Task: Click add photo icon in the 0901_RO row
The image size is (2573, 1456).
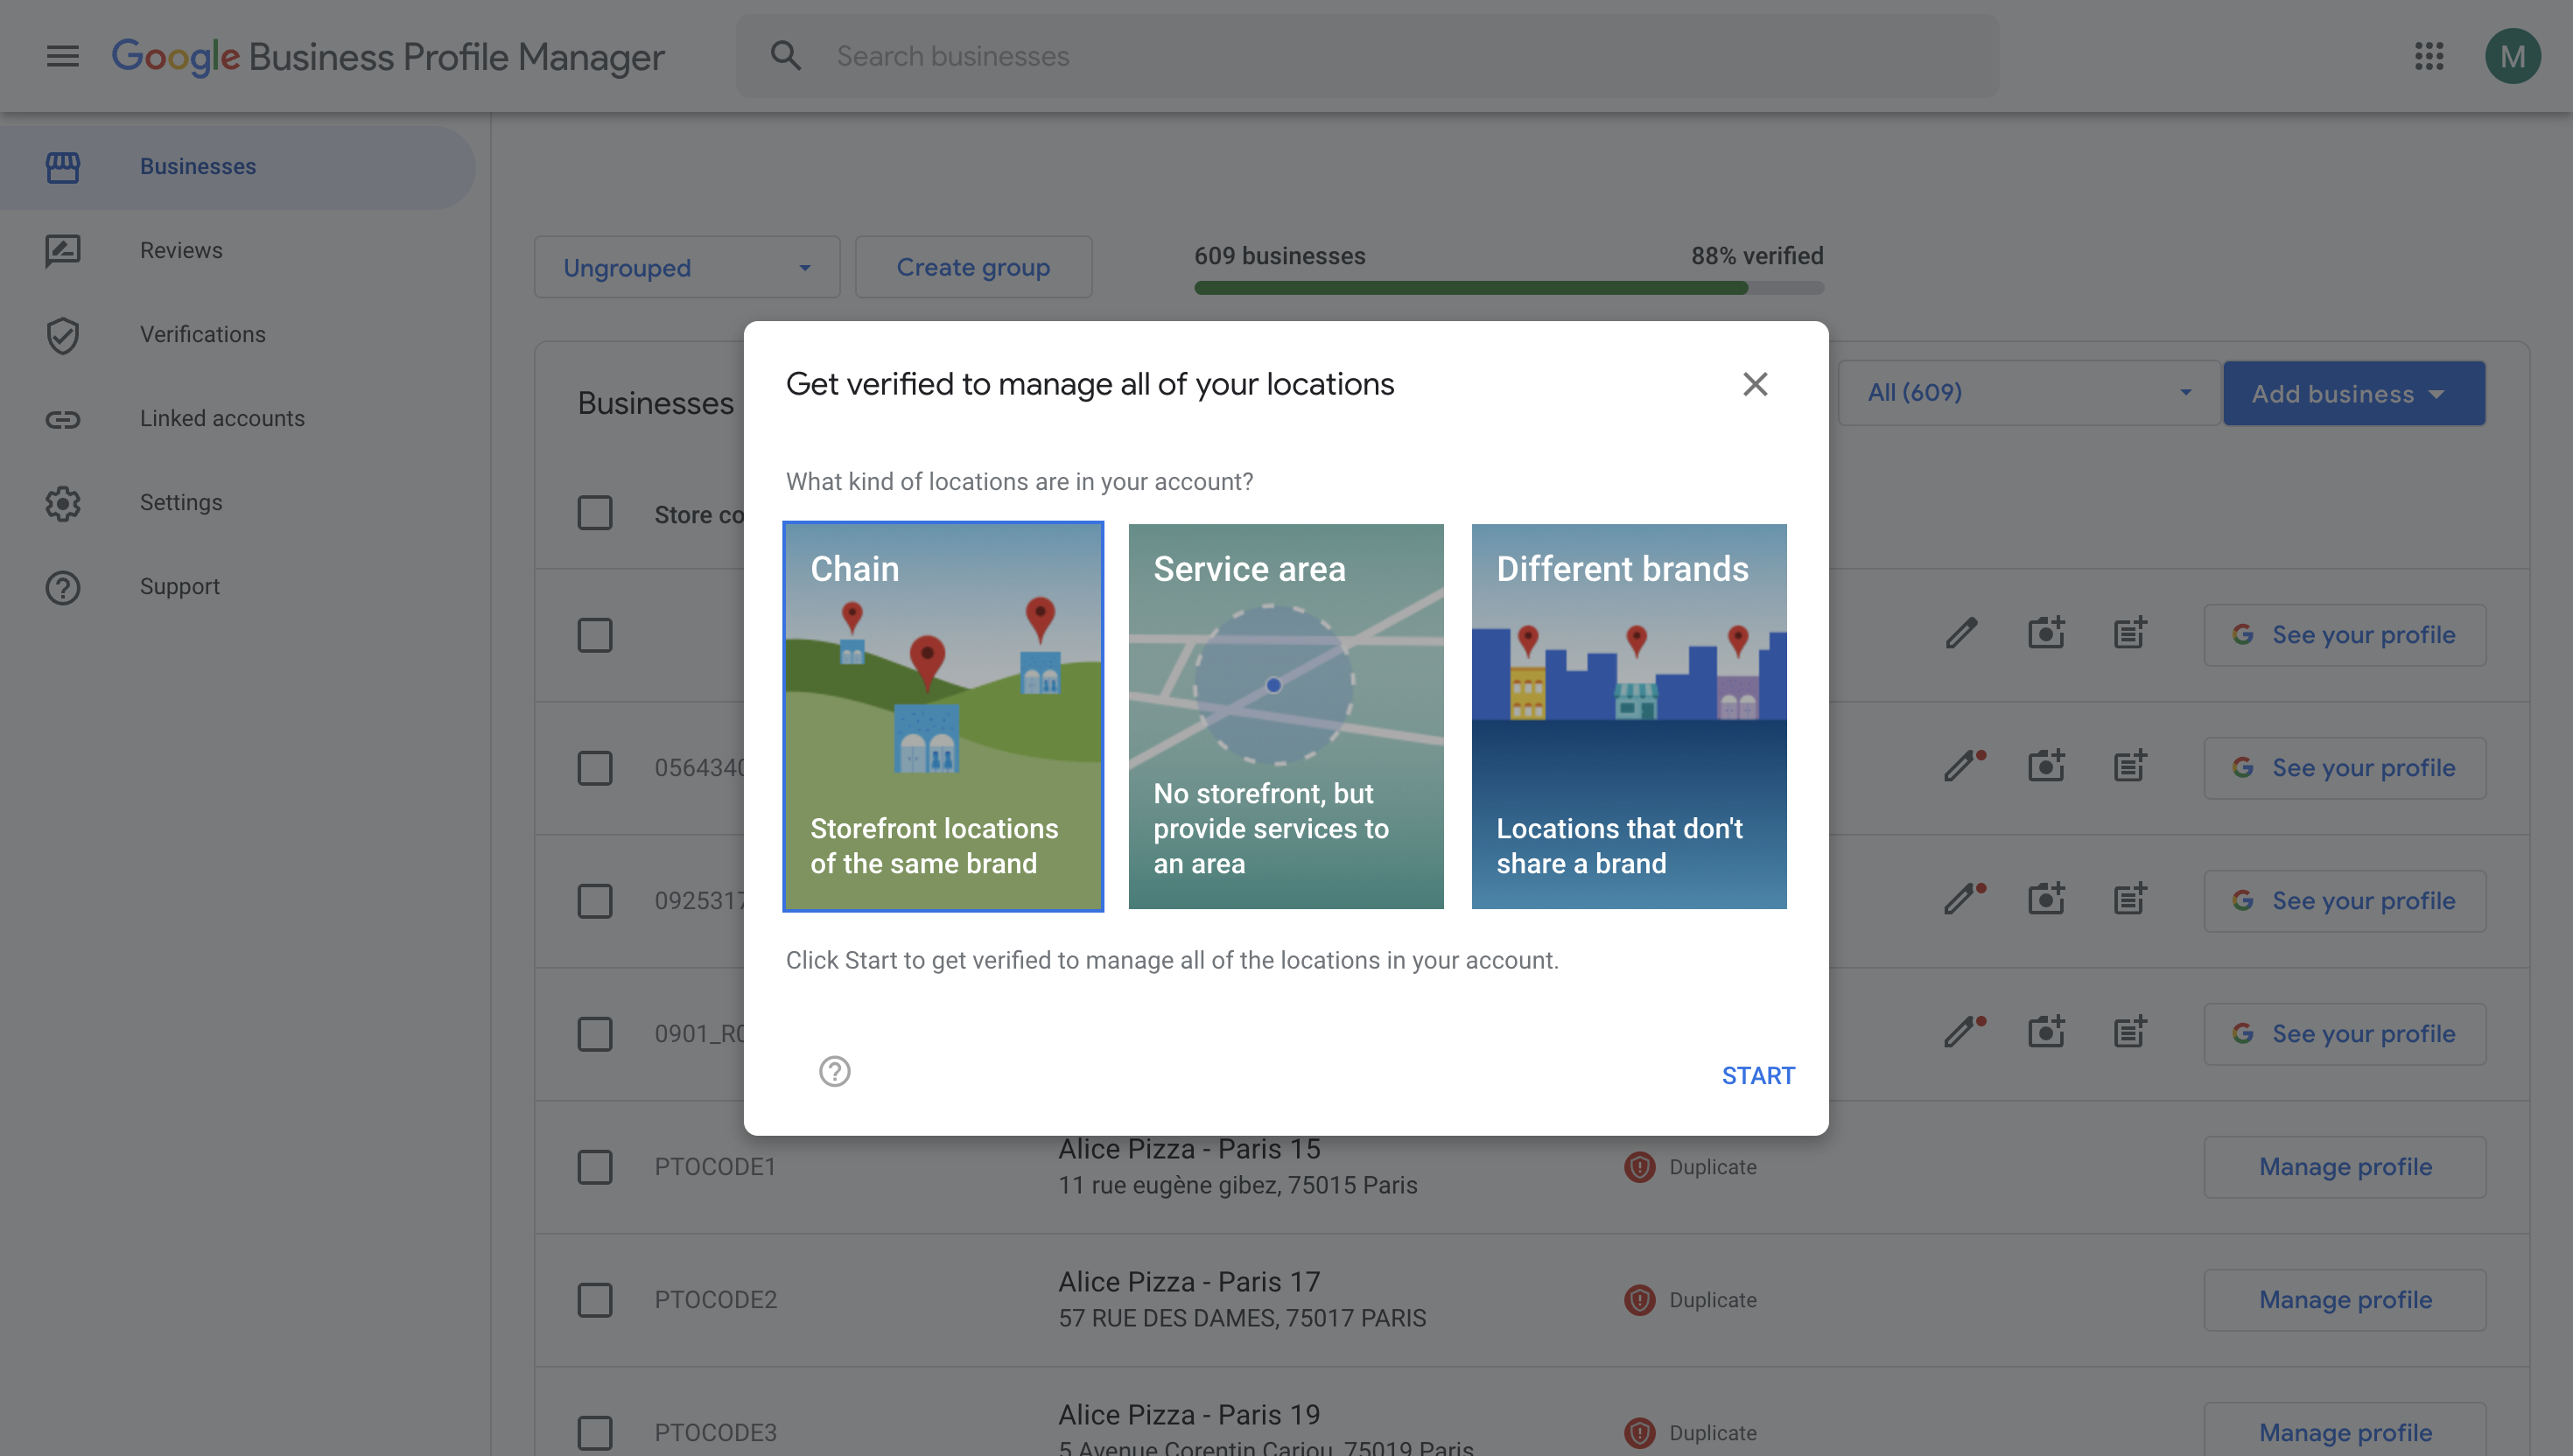Action: point(2046,1032)
